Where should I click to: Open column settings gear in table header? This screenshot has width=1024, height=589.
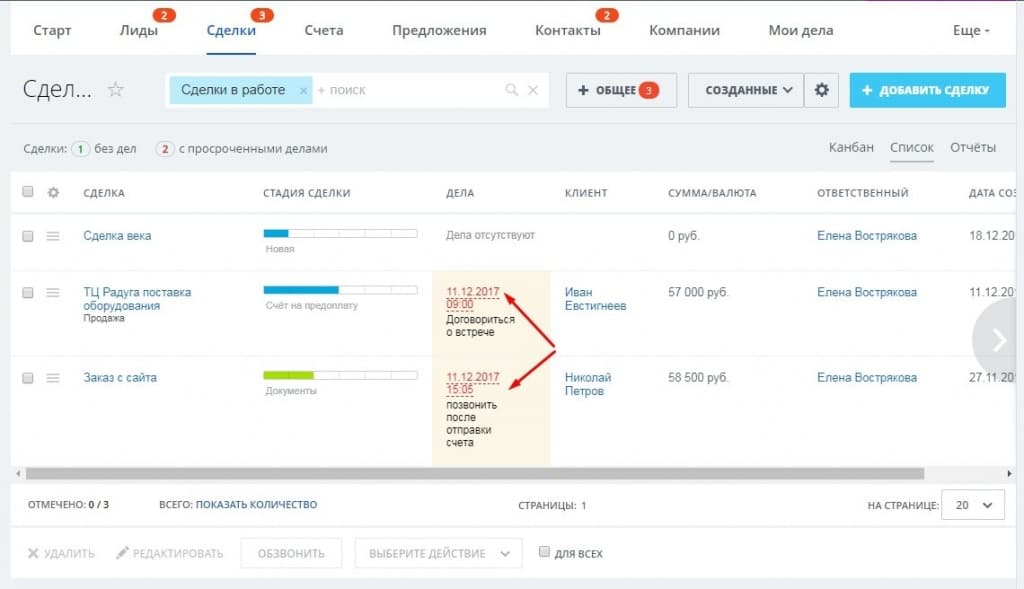pos(54,193)
